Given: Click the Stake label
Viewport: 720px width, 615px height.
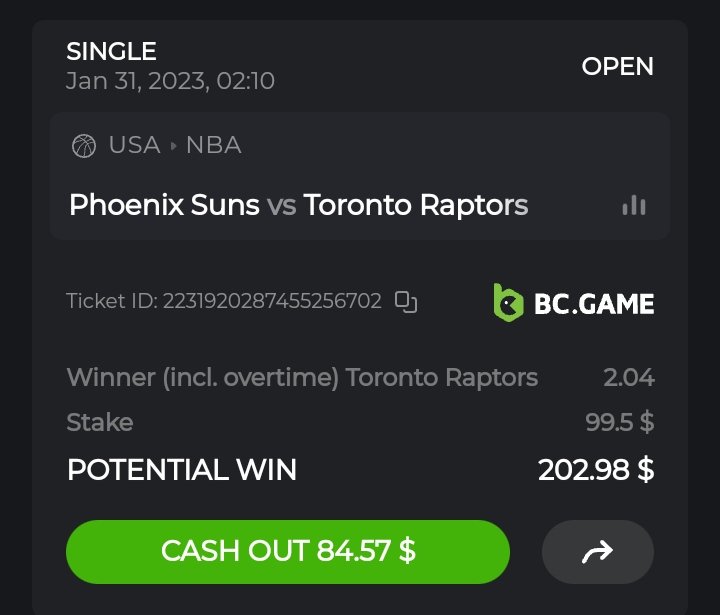Looking at the screenshot, I should [x=99, y=422].
